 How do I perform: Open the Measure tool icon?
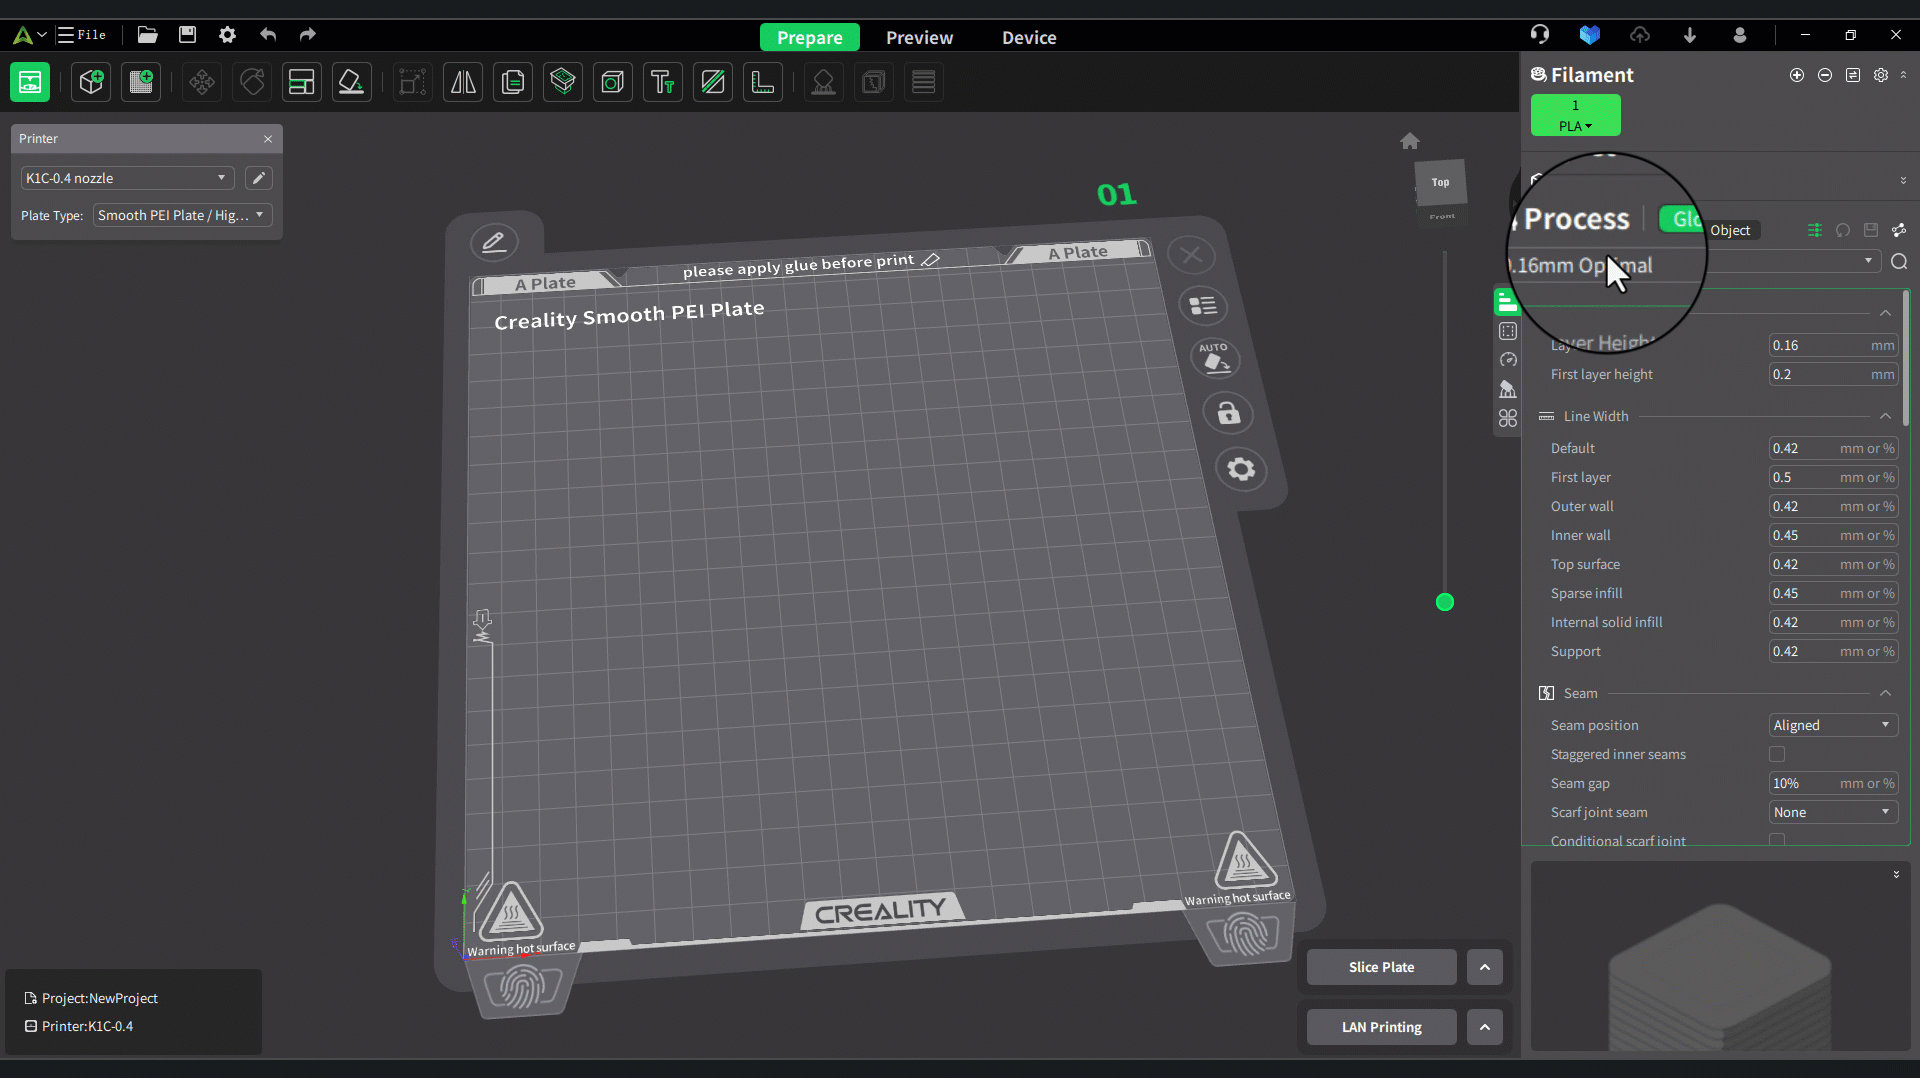[763, 82]
